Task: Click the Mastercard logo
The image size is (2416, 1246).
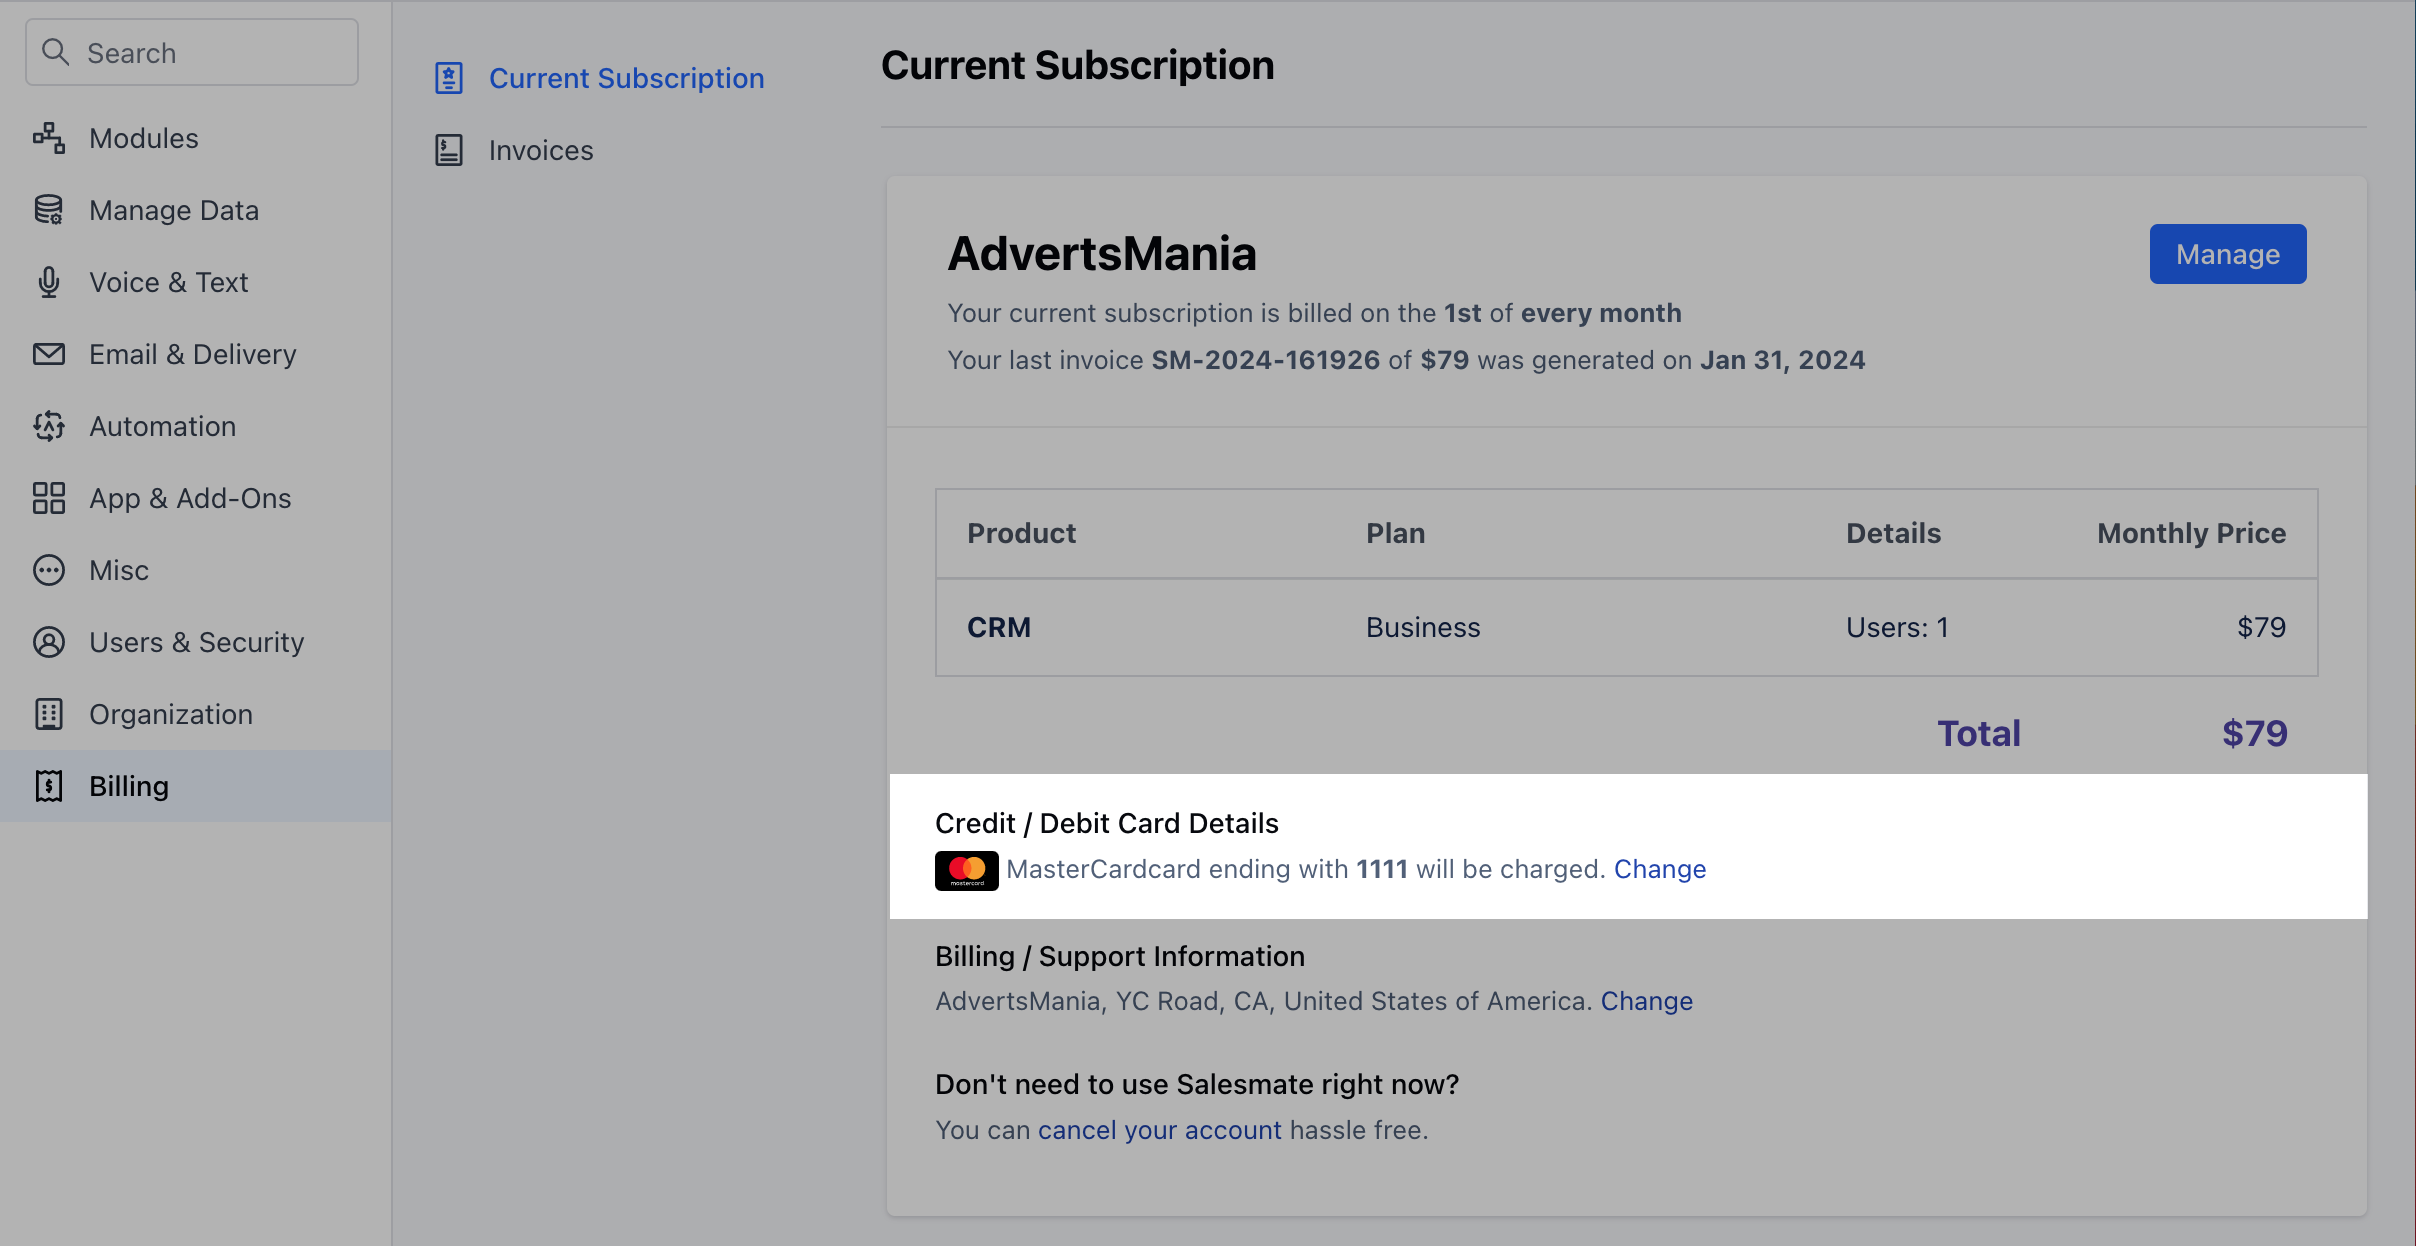Action: (x=966, y=870)
